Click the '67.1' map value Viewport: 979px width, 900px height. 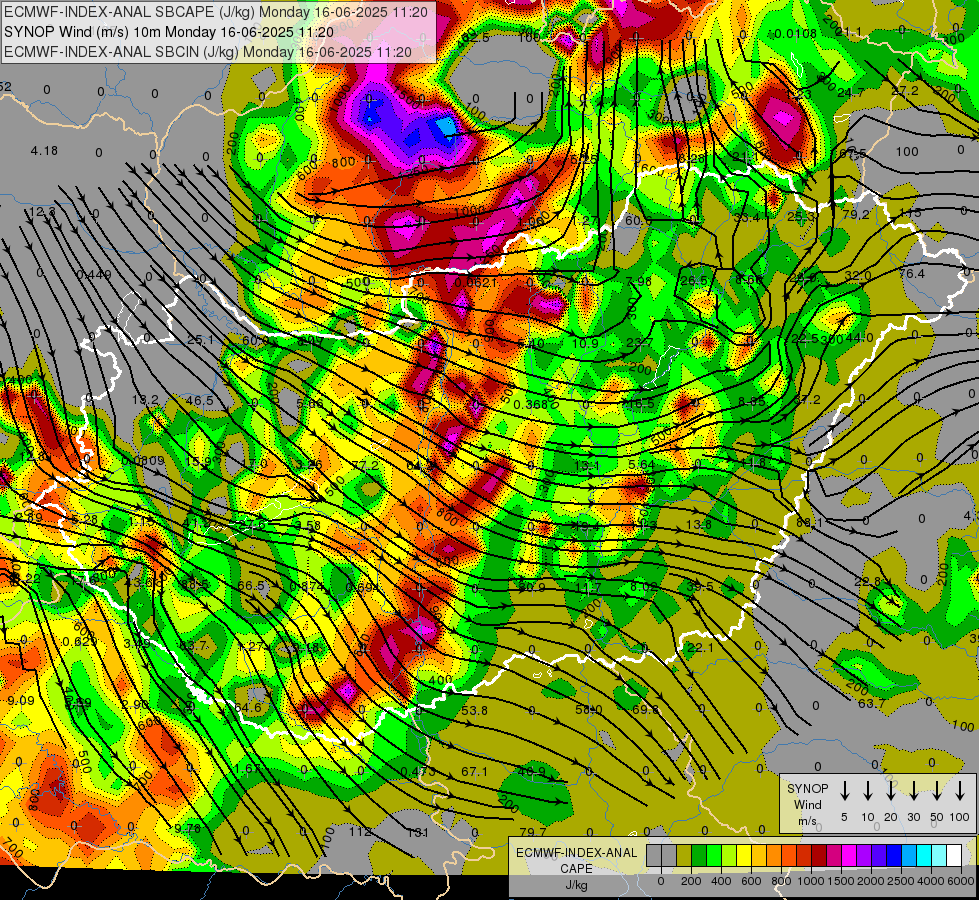click(x=475, y=772)
